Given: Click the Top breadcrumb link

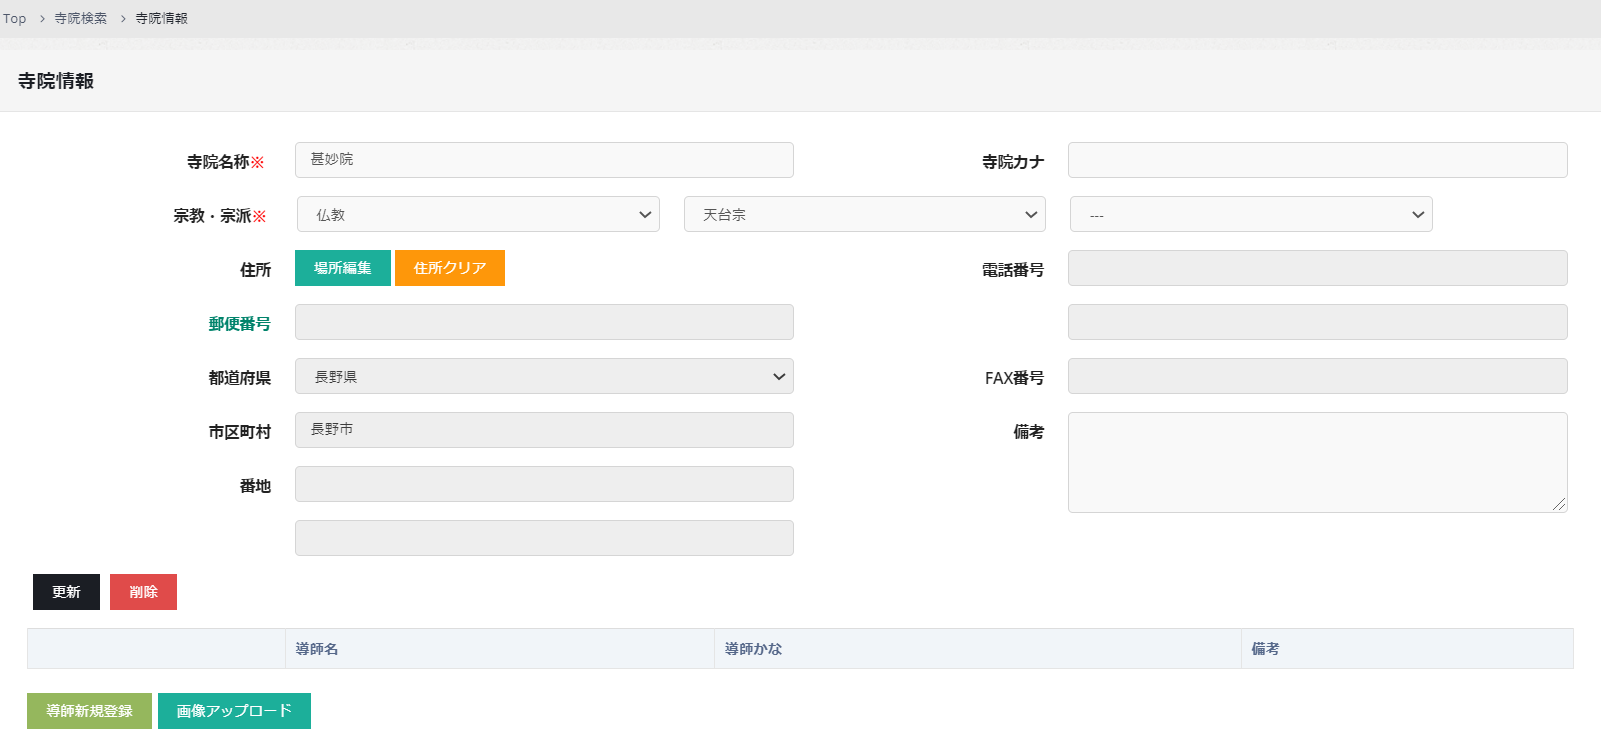Looking at the screenshot, I should click(x=15, y=19).
